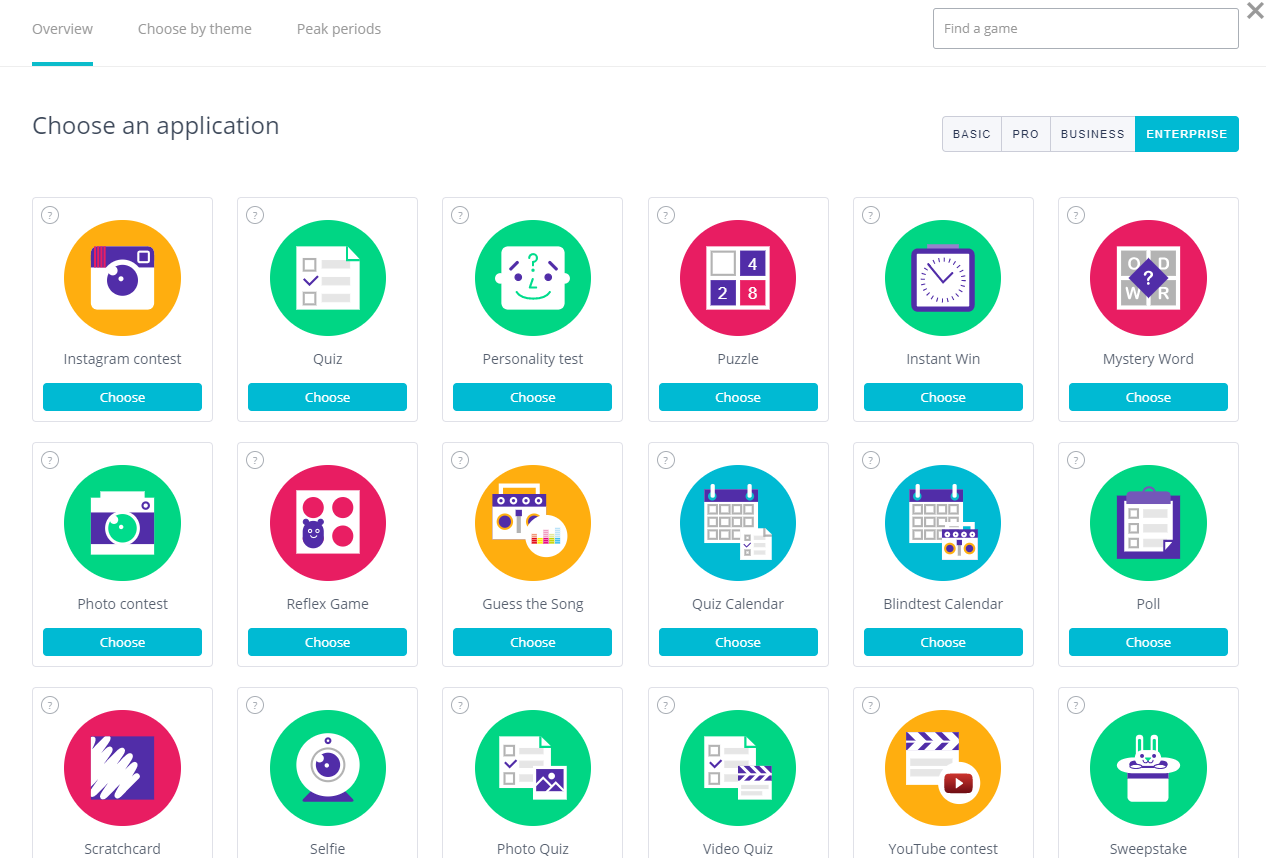The width and height of the screenshot is (1266, 858).
Task: Click the Selfie webcam icon
Action: pos(328,768)
